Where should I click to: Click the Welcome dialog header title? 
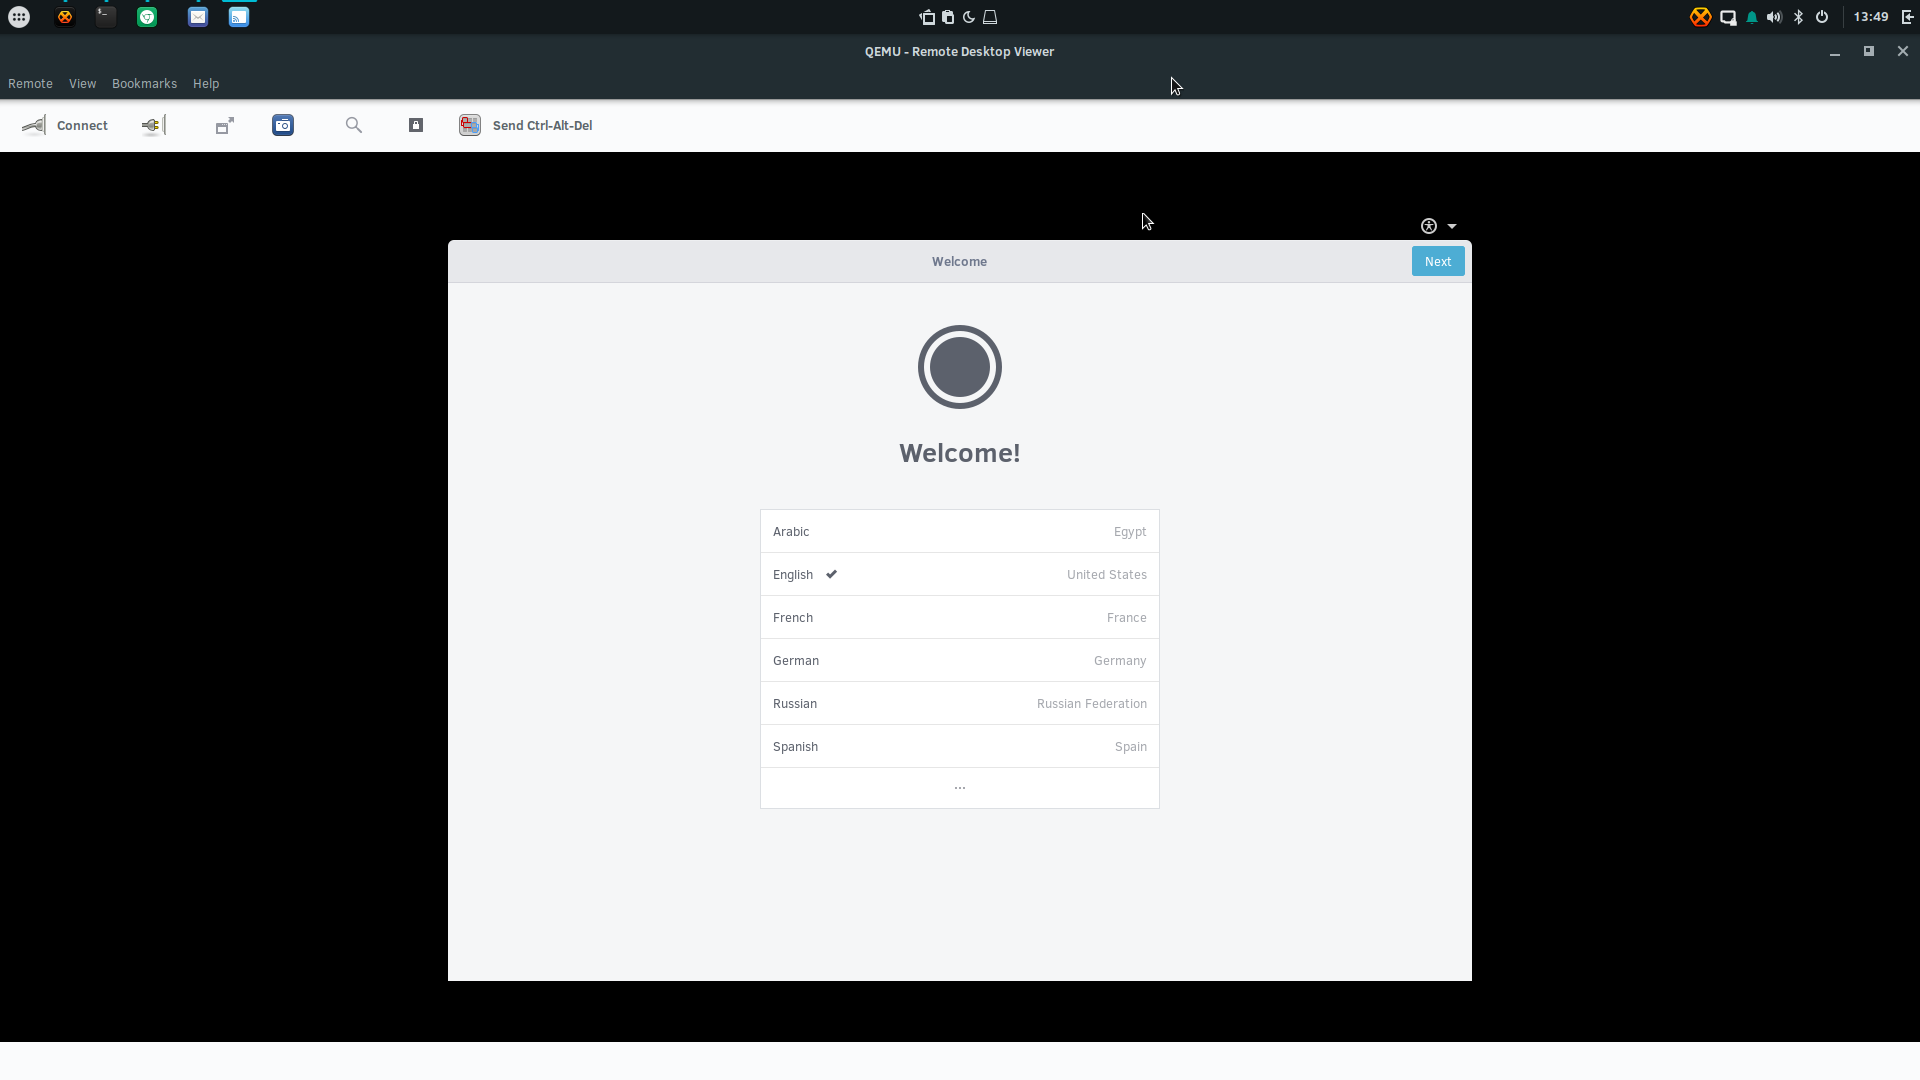(959, 262)
